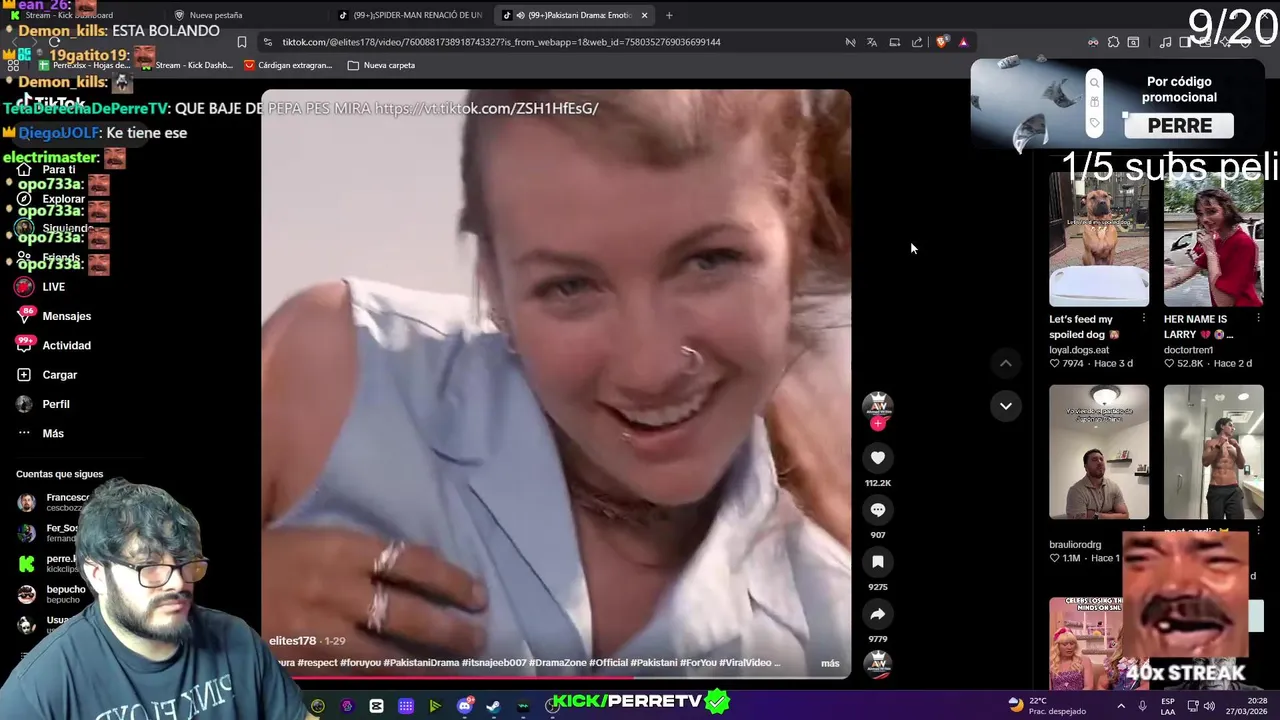Follow creator with the red plus badge
This screenshot has height=720, width=1280.
tap(878, 423)
